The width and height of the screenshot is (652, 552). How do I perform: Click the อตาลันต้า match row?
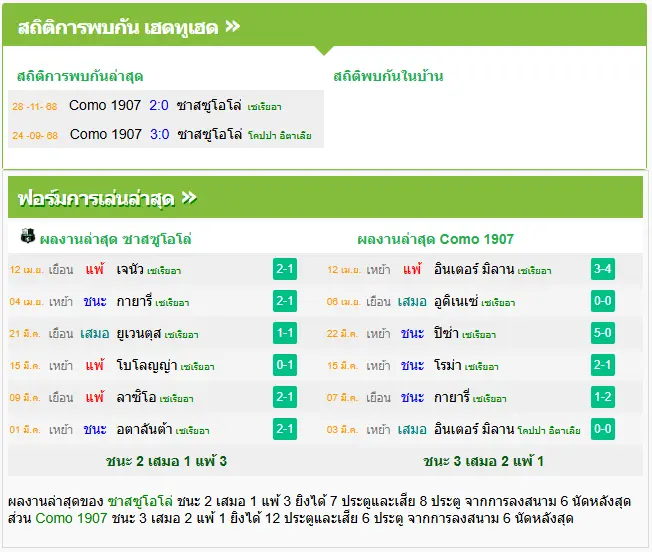(x=153, y=429)
